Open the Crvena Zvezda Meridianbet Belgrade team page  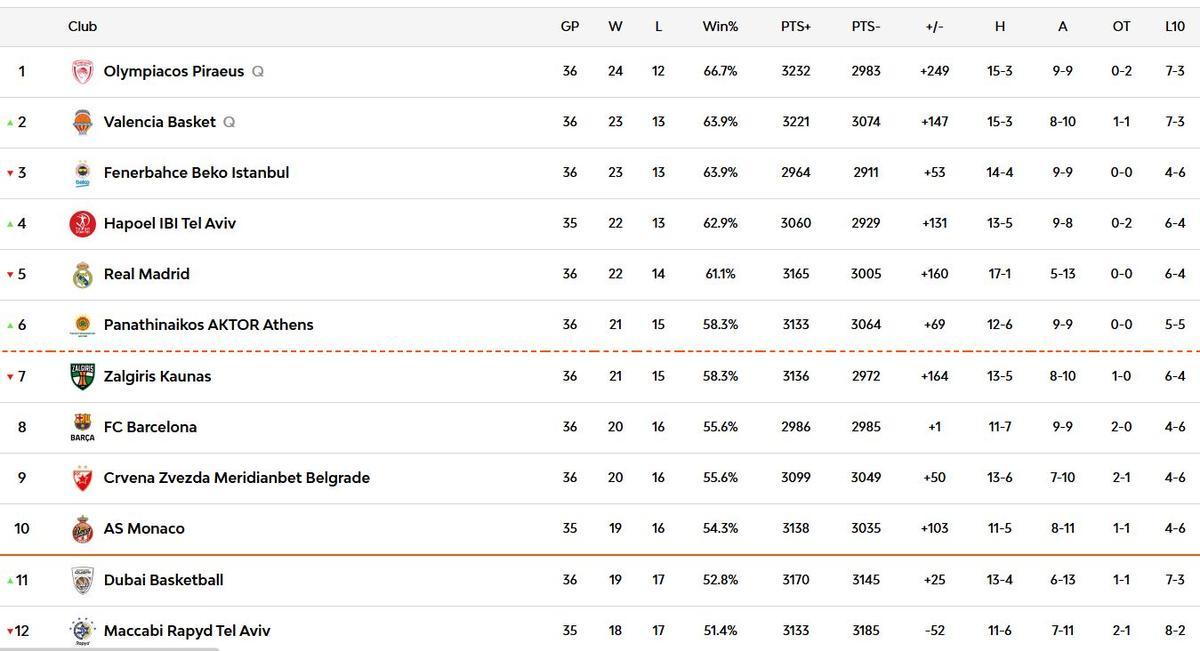(237, 477)
